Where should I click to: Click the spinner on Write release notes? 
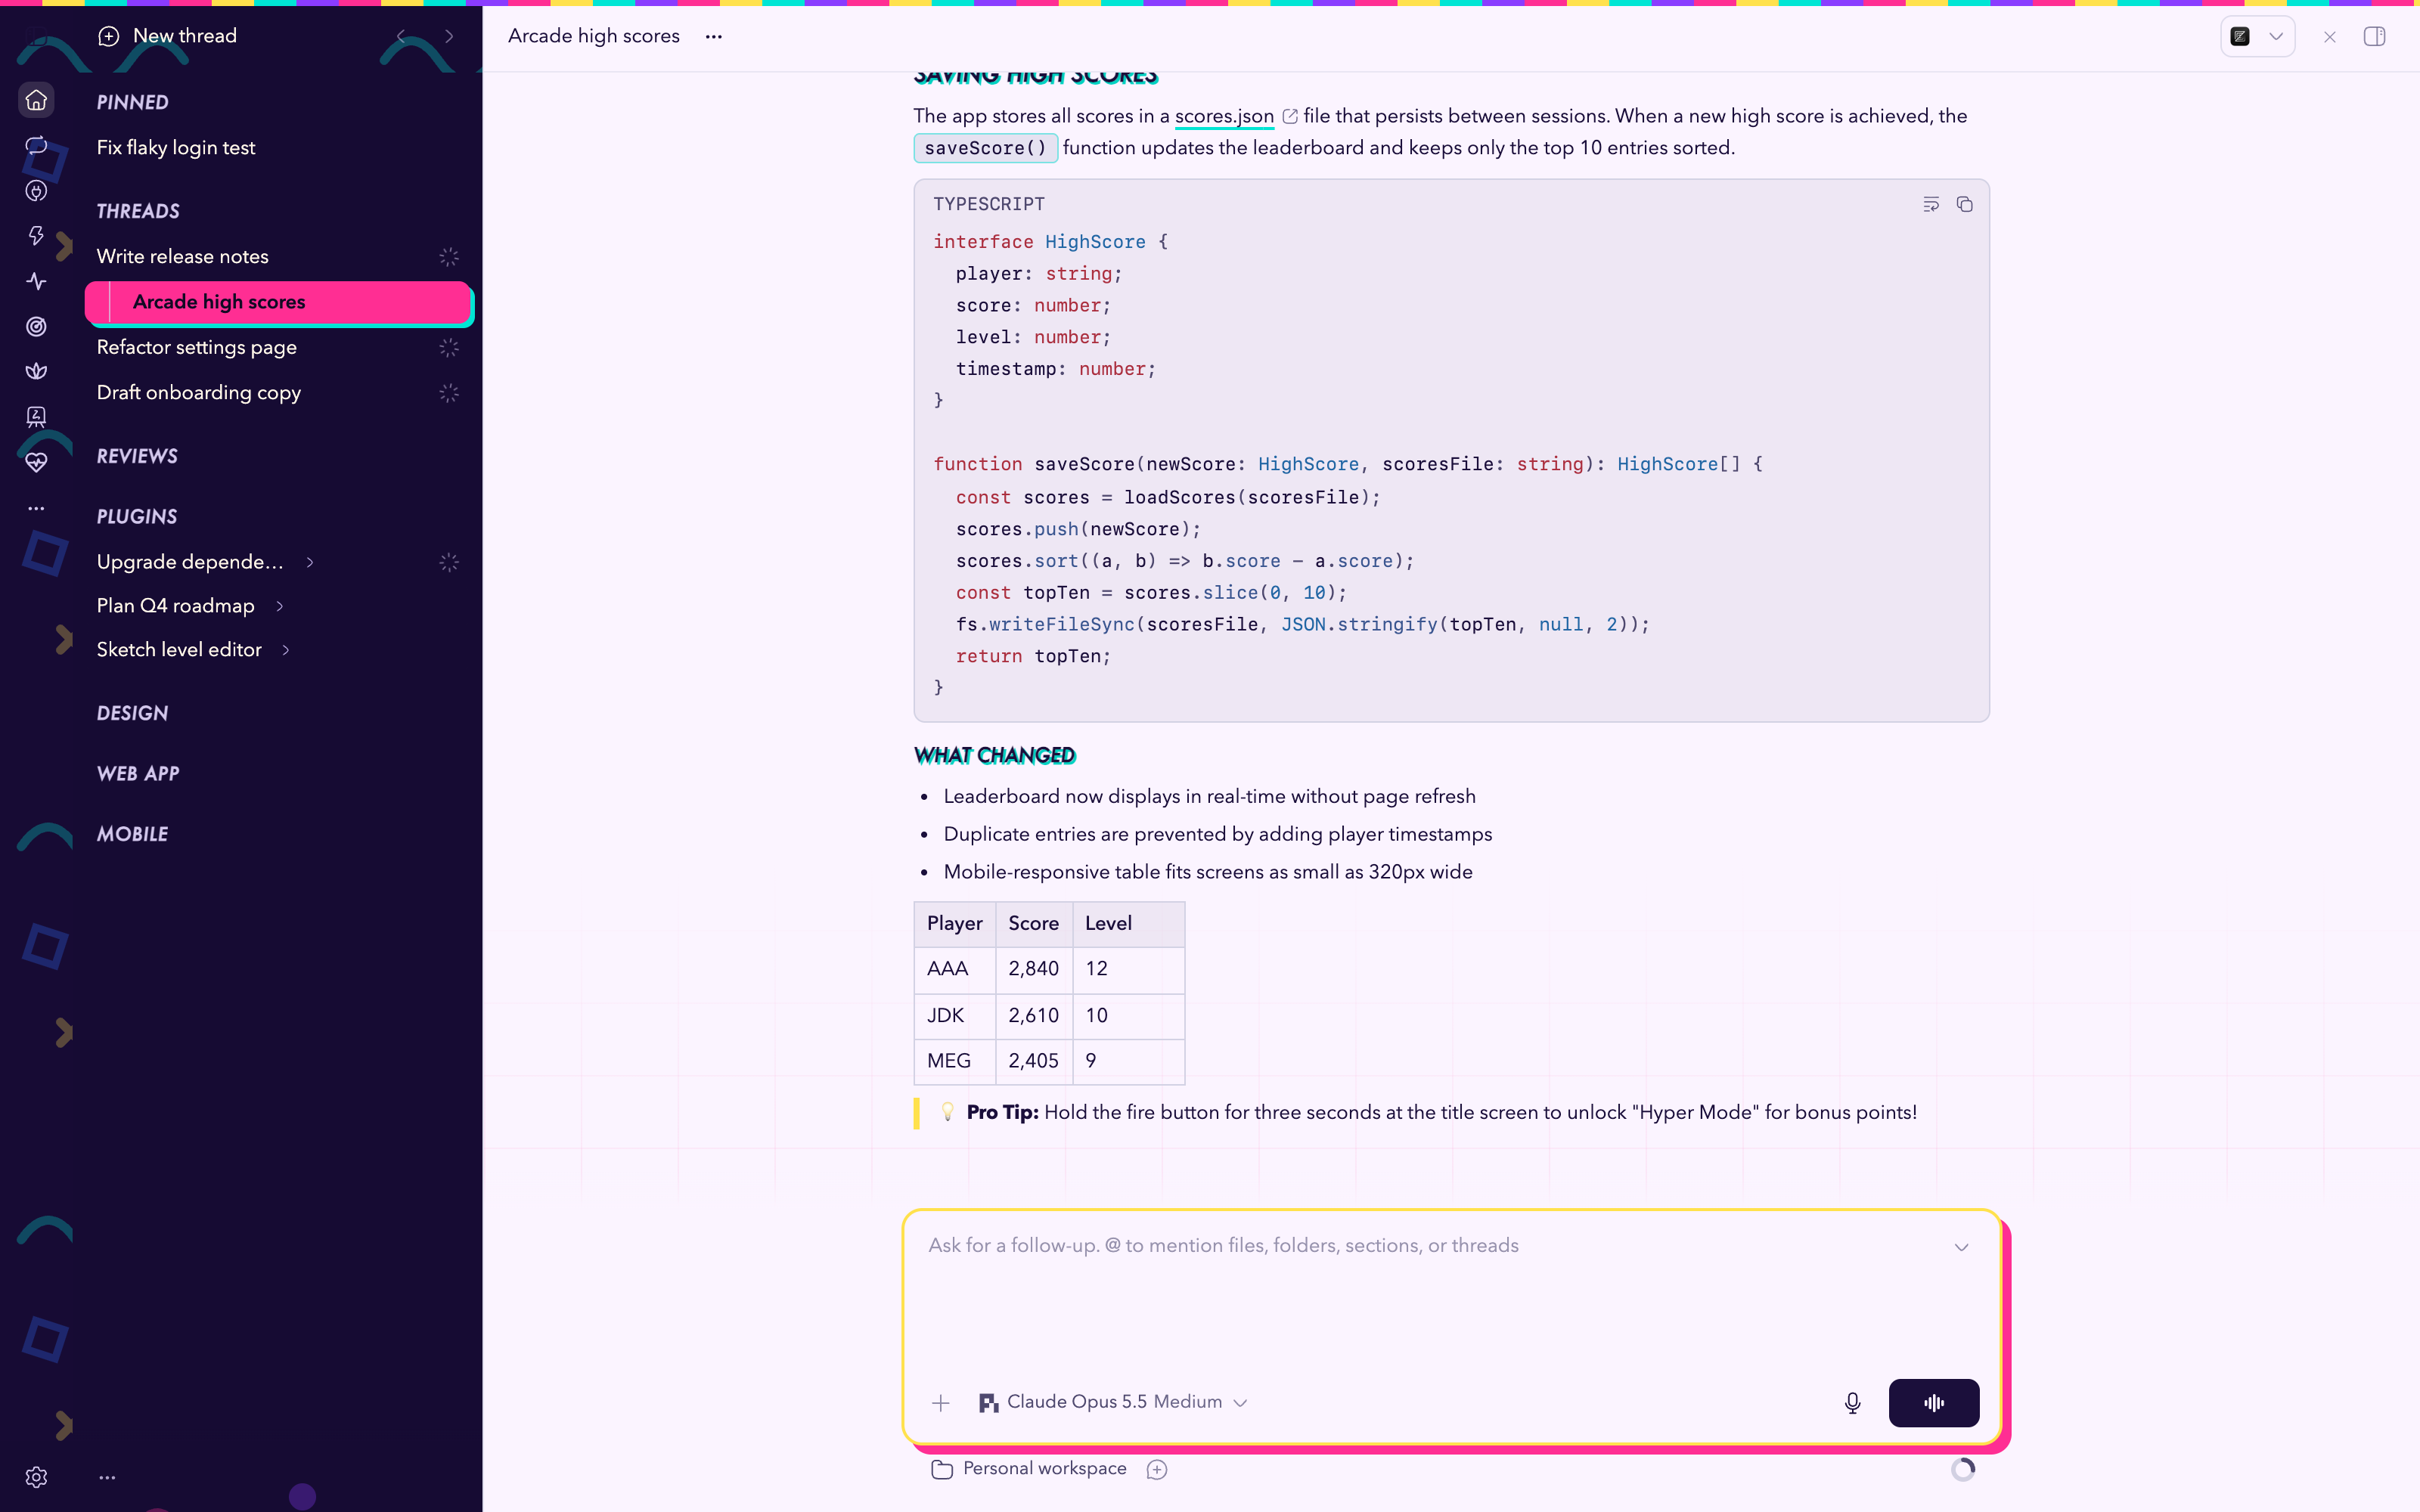(x=449, y=257)
